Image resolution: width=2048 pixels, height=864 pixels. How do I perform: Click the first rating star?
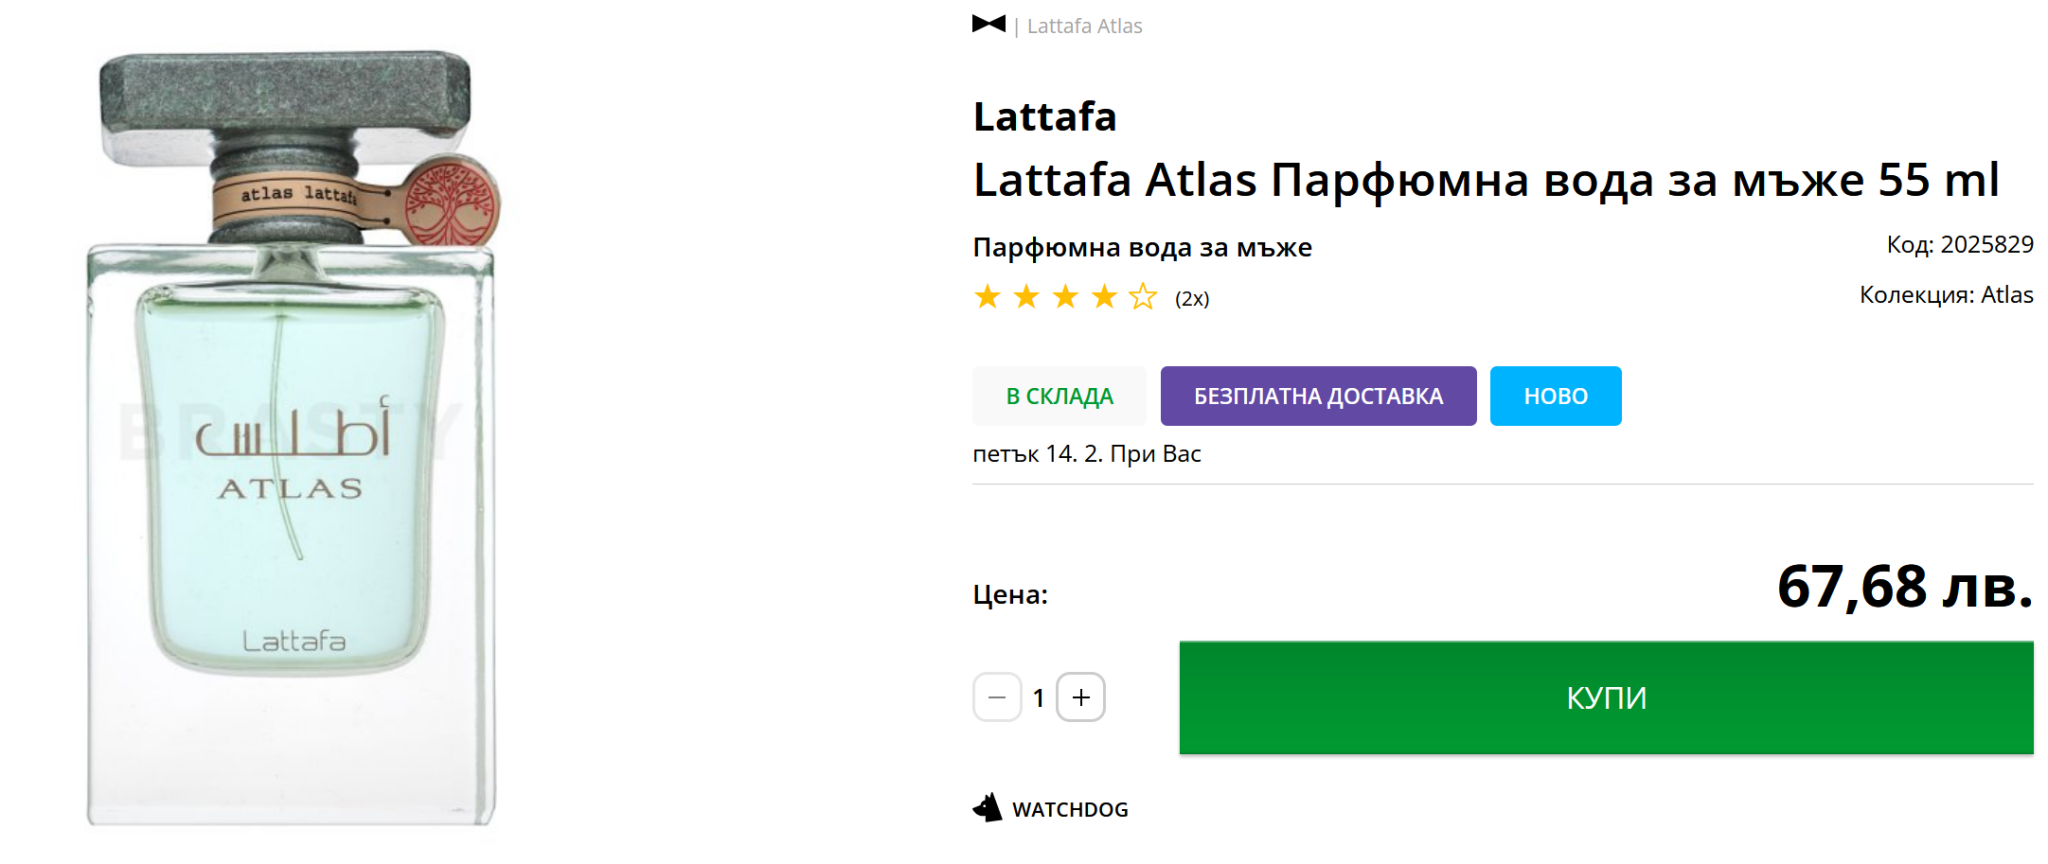(987, 297)
